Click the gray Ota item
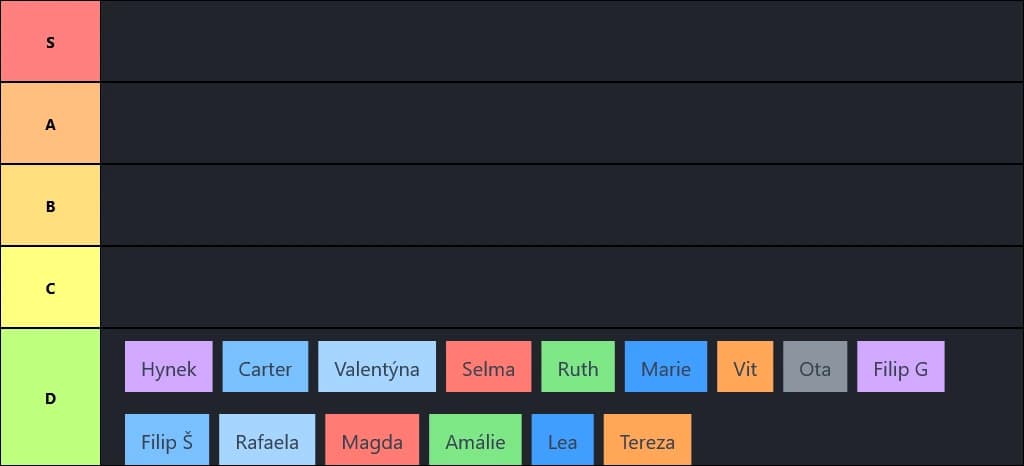Screen dimensions: 1024x466 click(815, 367)
